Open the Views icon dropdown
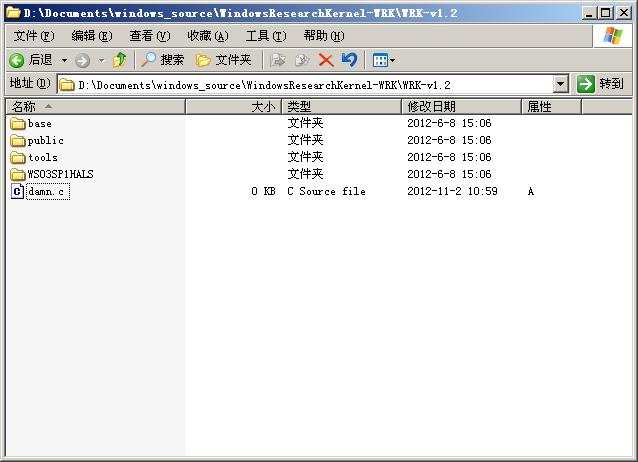The width and height of the screenshot is (638, 462). (x=384, y=61)
